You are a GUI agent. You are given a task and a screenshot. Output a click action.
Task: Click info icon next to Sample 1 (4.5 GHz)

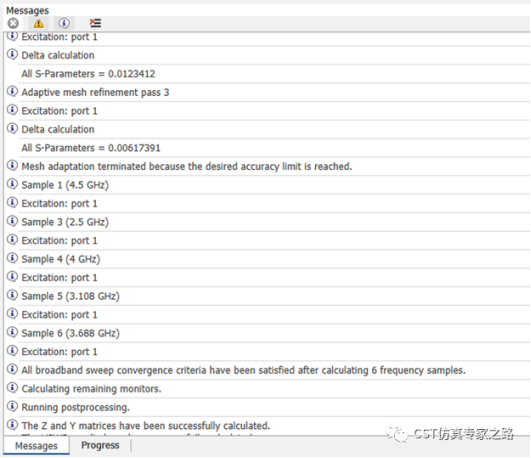tap(13, 184)
